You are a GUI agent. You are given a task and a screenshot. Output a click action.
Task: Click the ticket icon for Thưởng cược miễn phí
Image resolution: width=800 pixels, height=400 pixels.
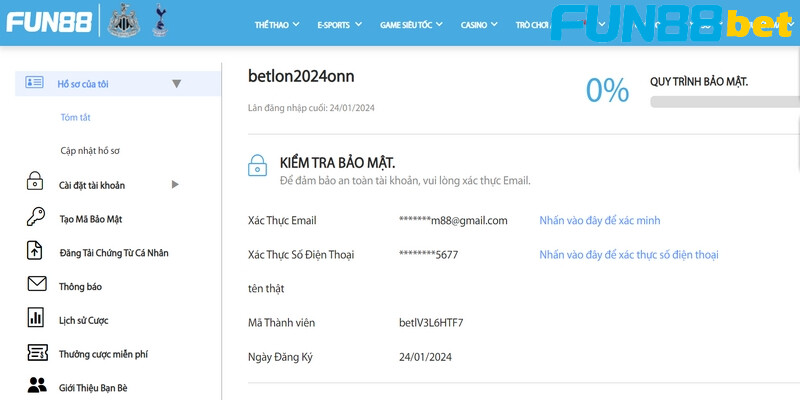pos(37,353)
